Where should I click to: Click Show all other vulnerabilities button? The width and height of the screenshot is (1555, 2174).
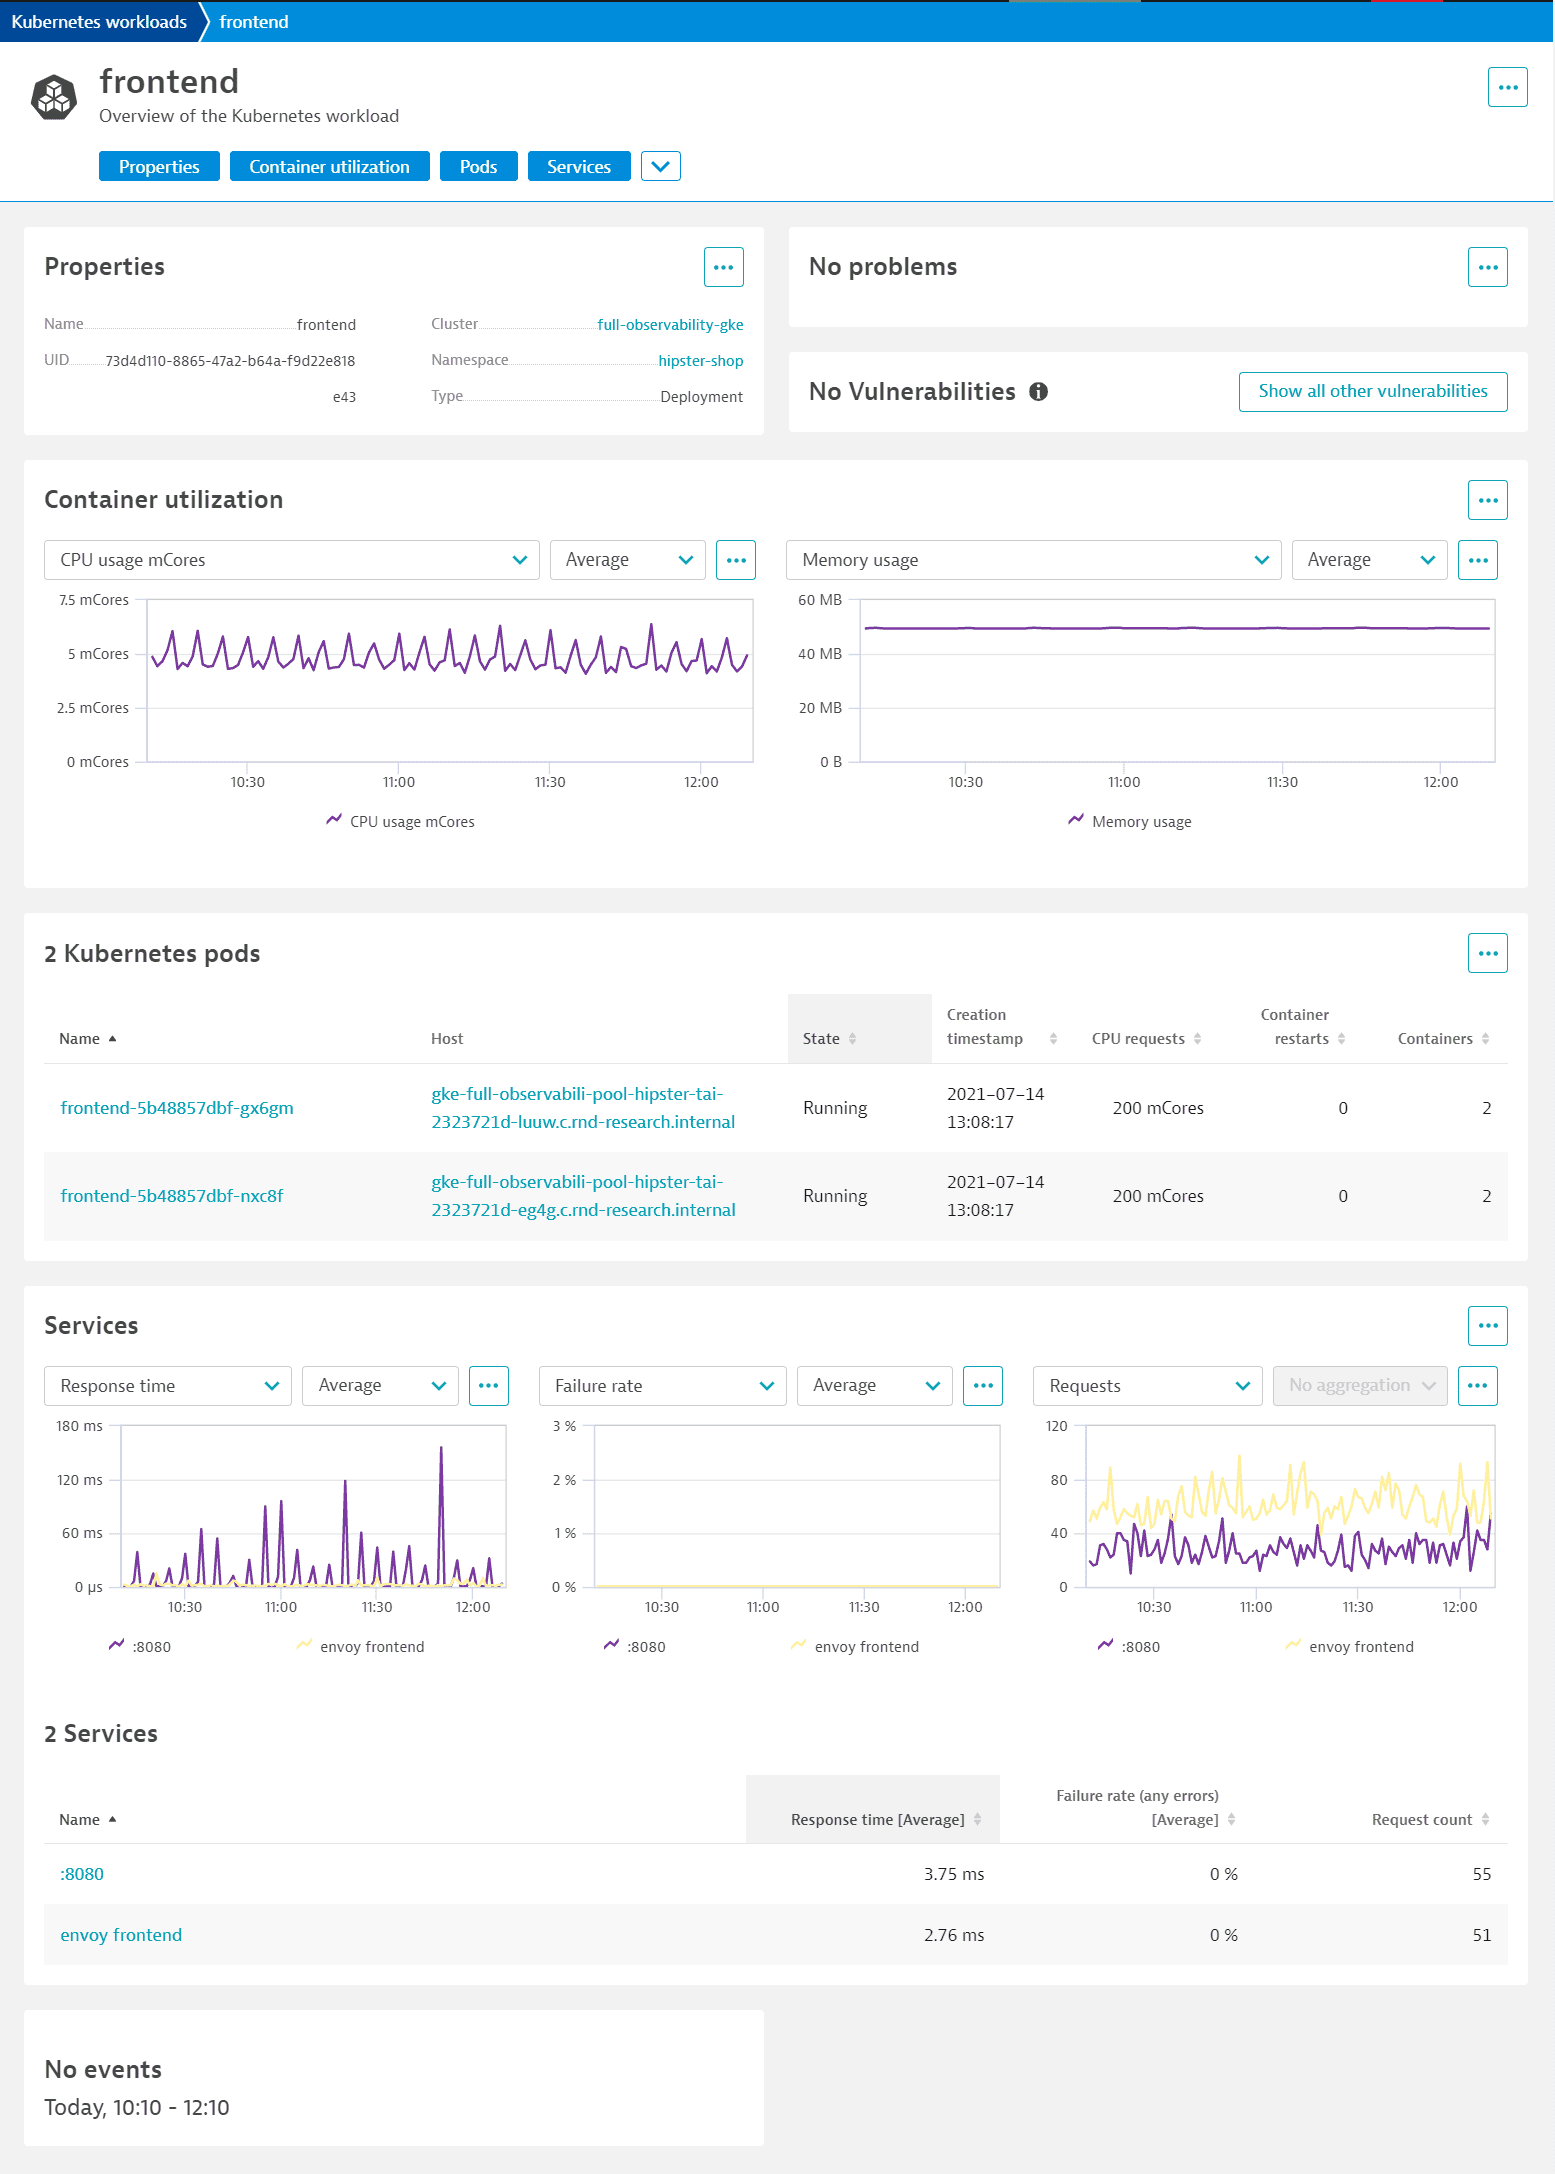point(1372,391)
